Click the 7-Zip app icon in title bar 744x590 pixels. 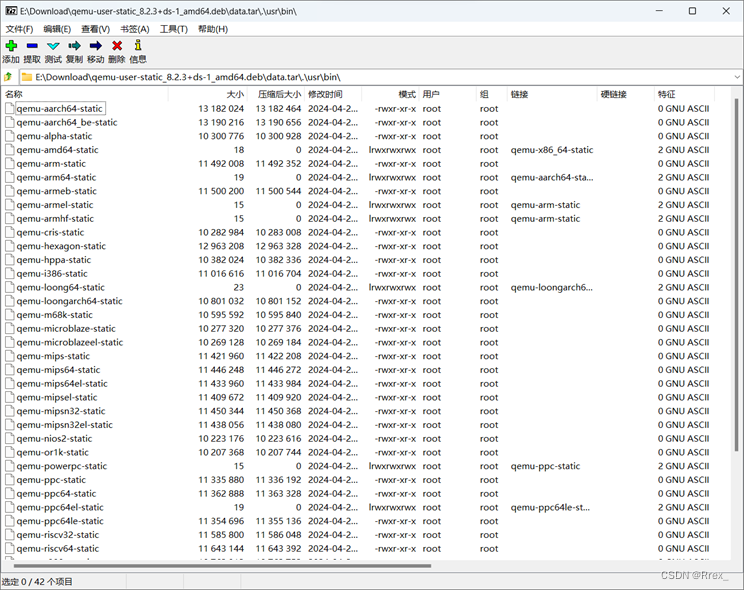(x=11, y=11)
